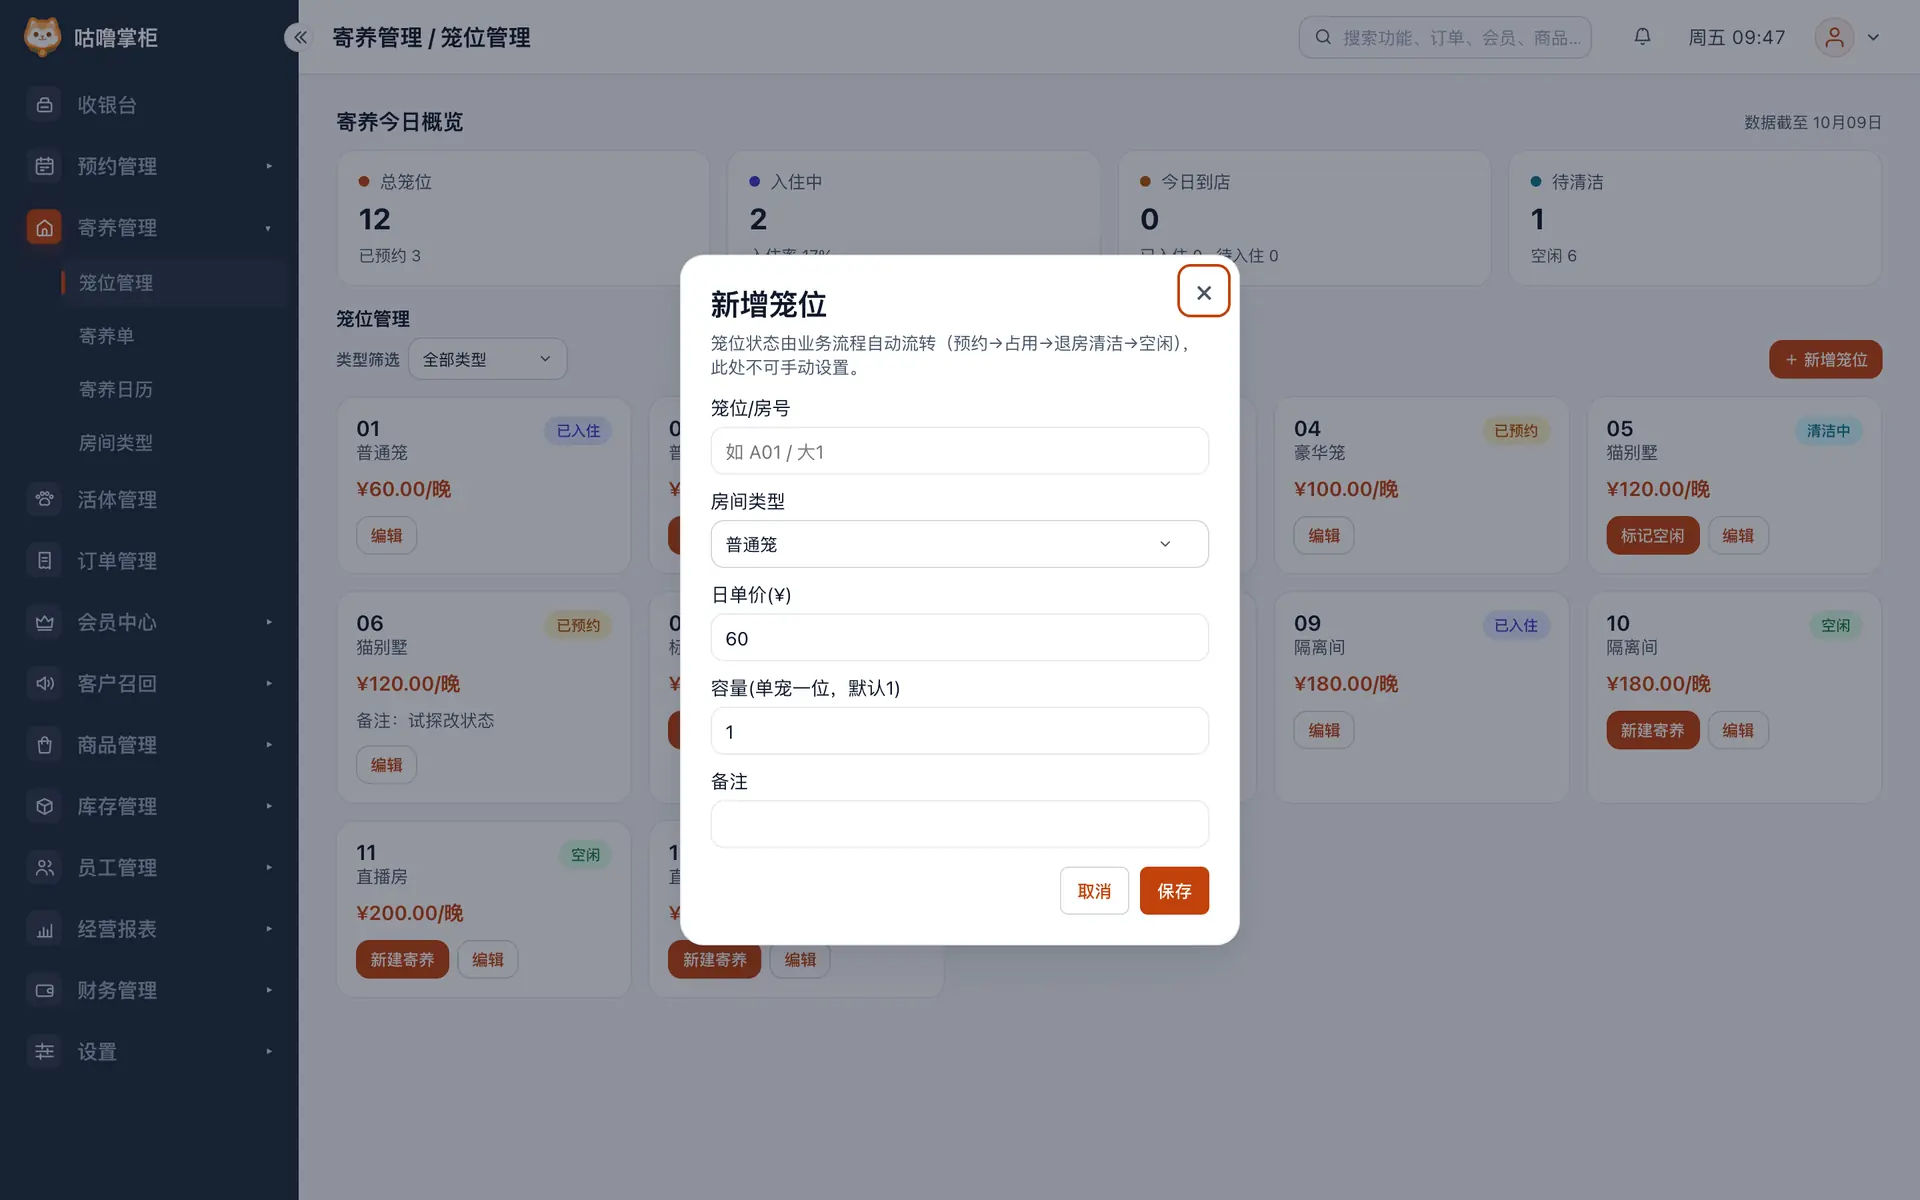Create 新建寄养 for cage 10
The height and width of the screenshot is (1200, 1920).
pyautogui.click(x=1652, y=730)
